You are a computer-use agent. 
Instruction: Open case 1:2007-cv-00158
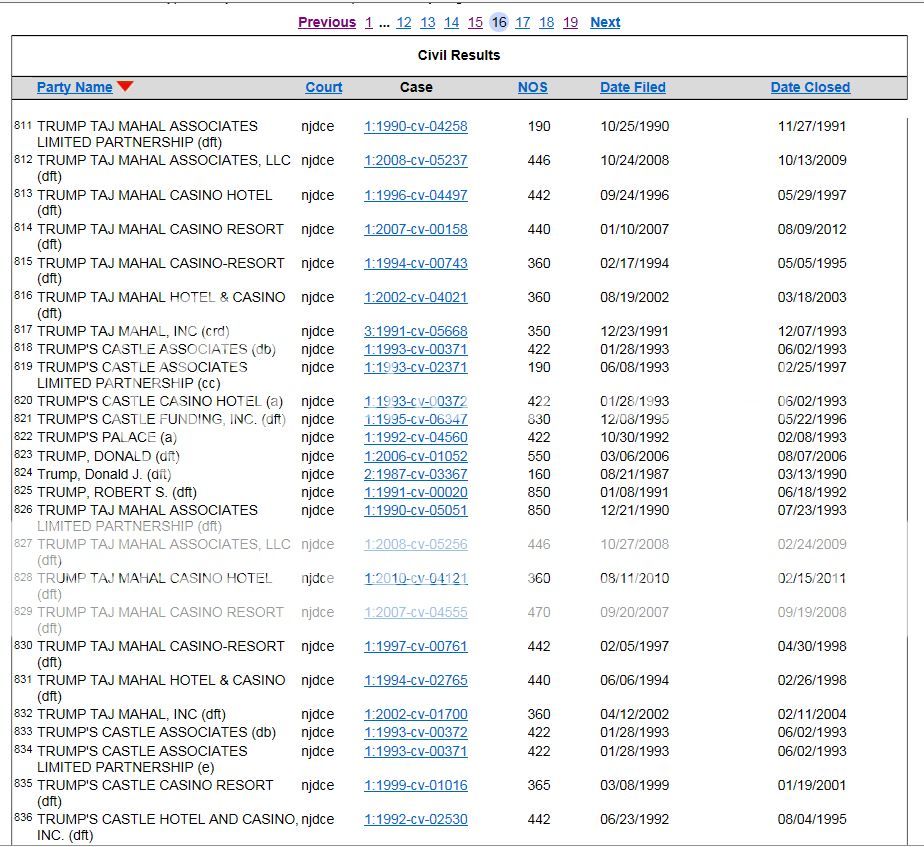point(415,229)
